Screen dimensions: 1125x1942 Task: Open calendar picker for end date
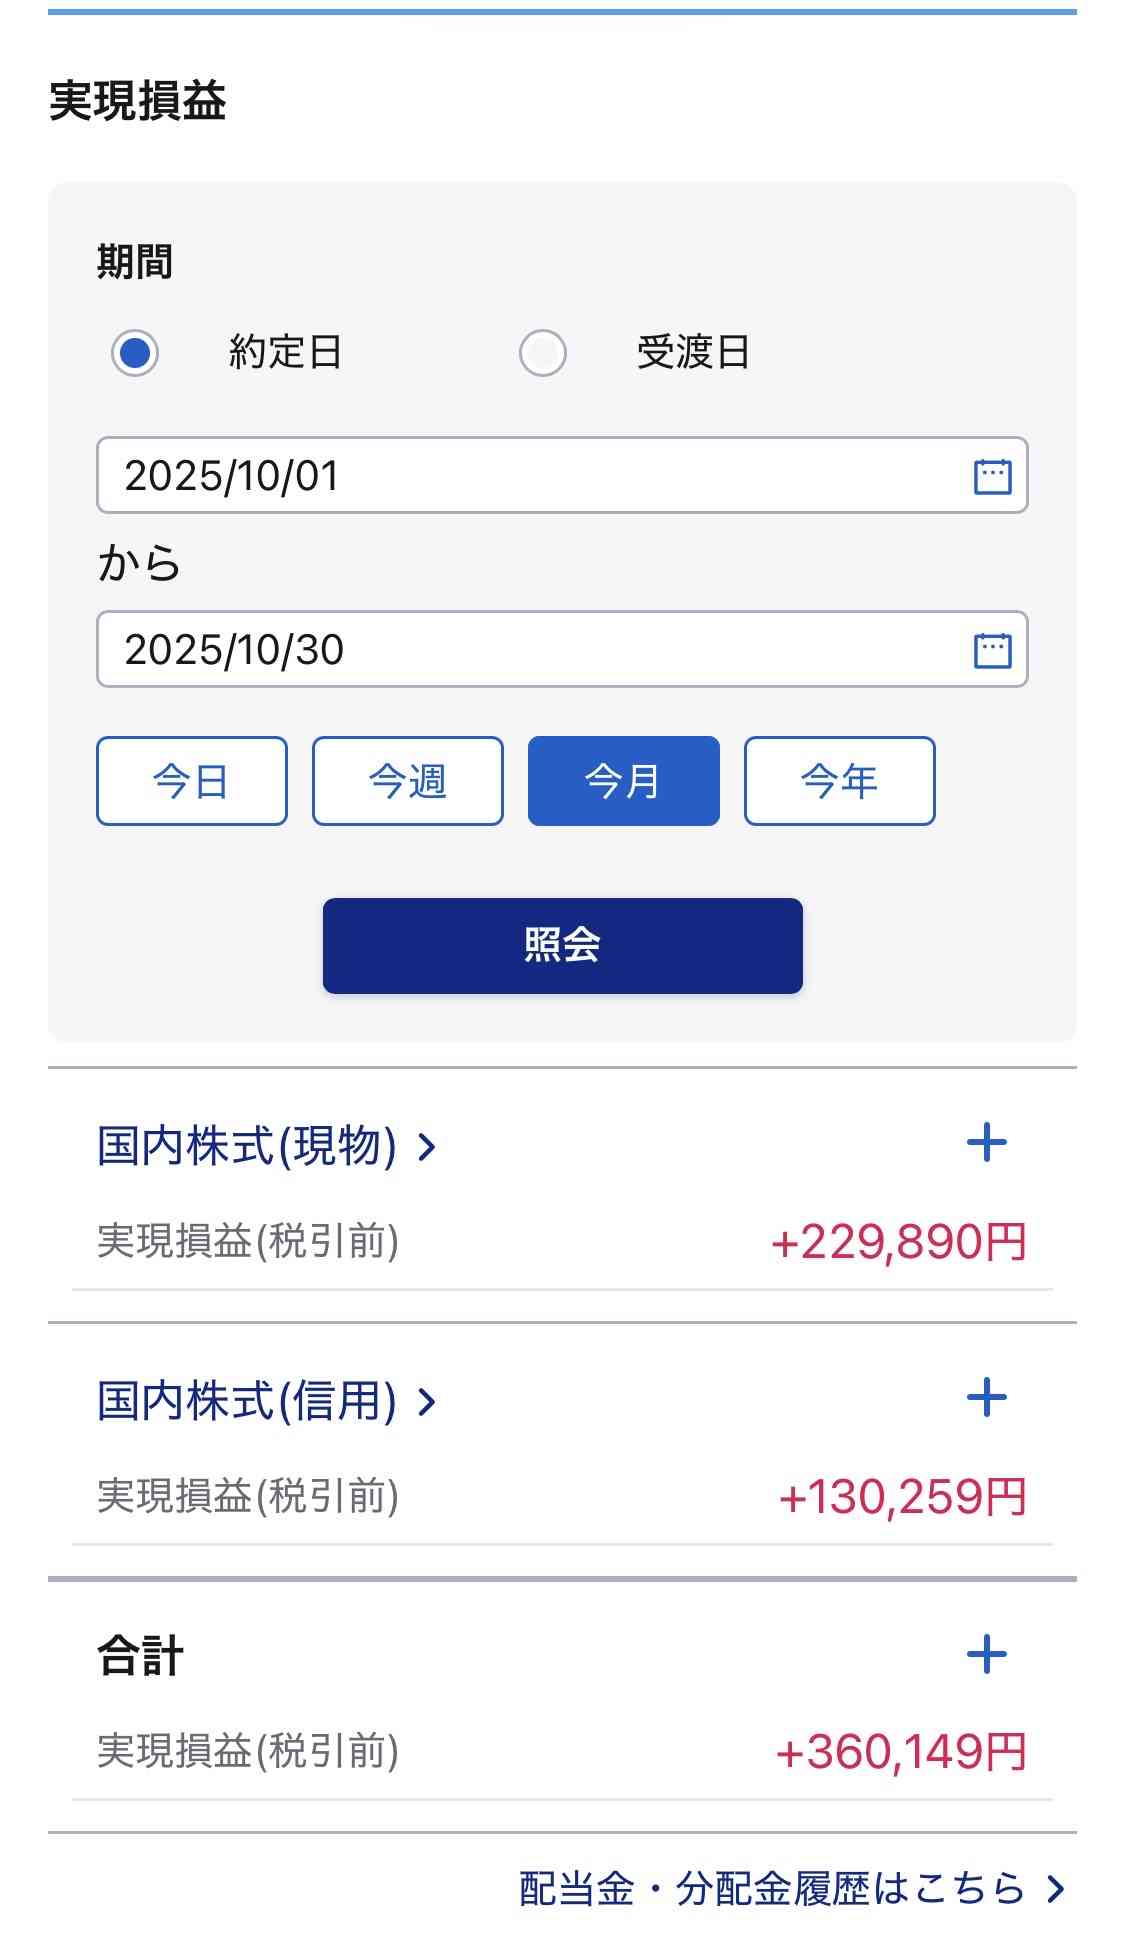(x=992, y=650)
